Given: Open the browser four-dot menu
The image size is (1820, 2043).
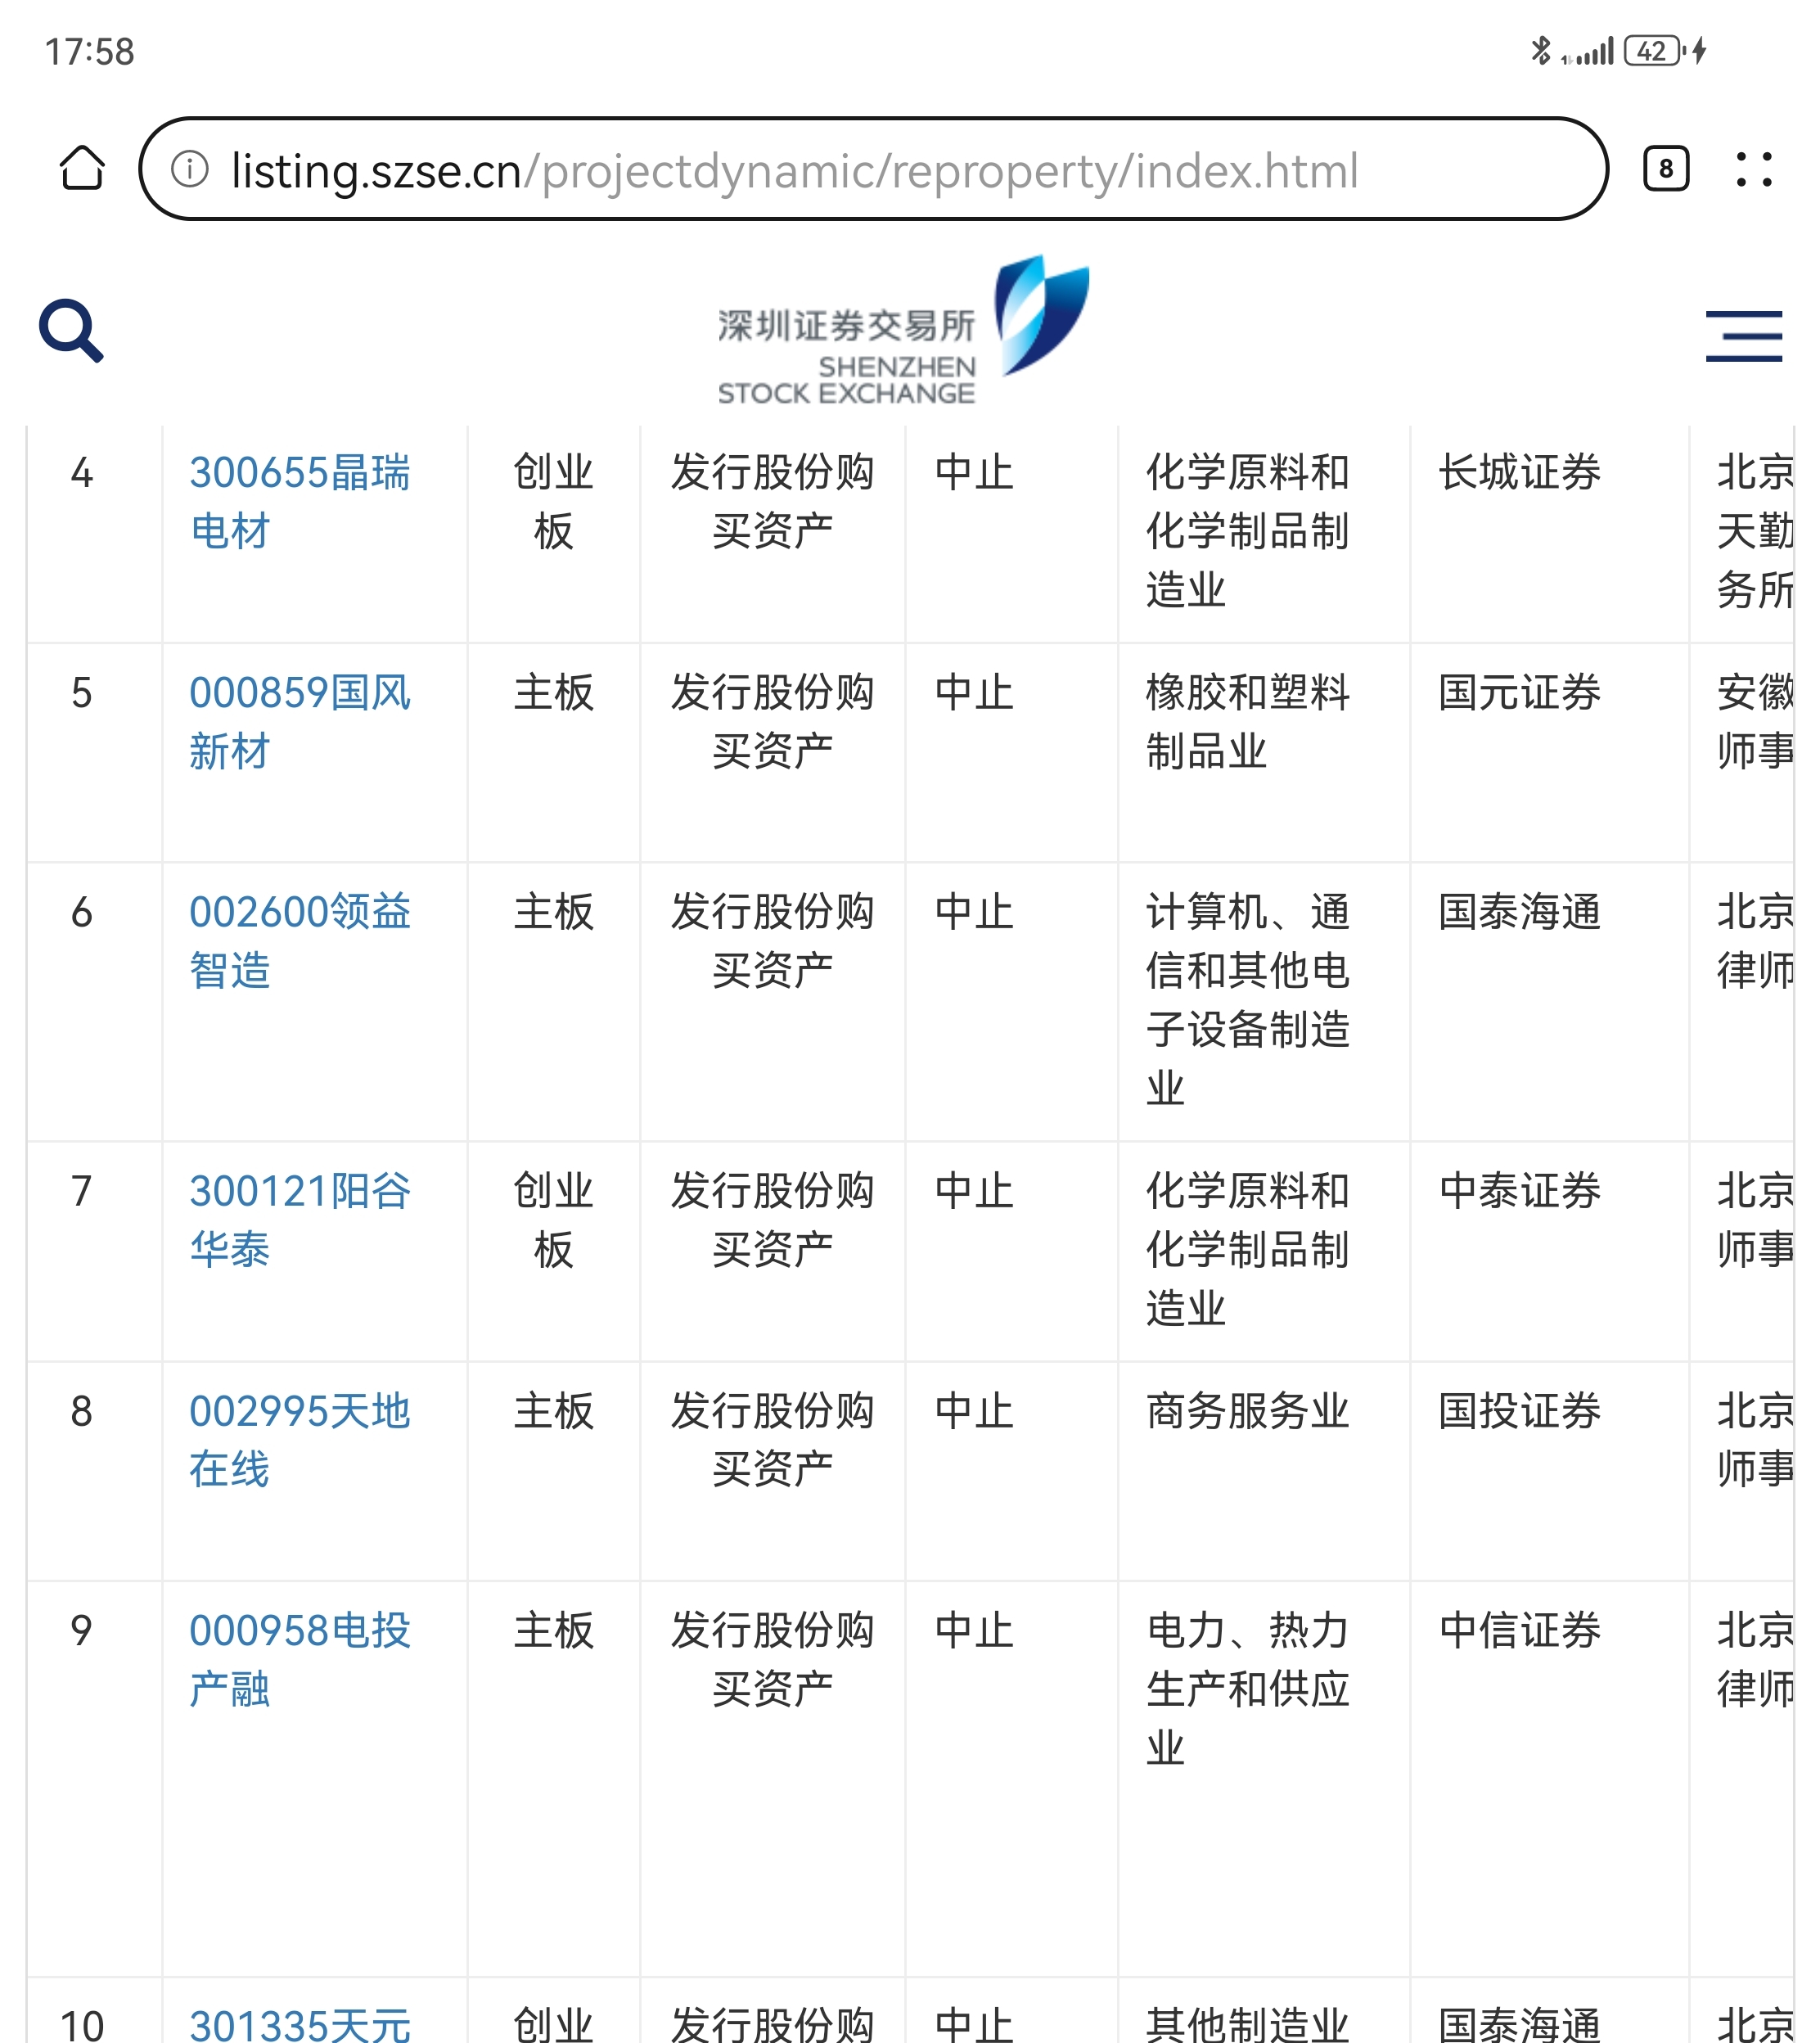Looking at the screenshot, I should [1753, 169].
